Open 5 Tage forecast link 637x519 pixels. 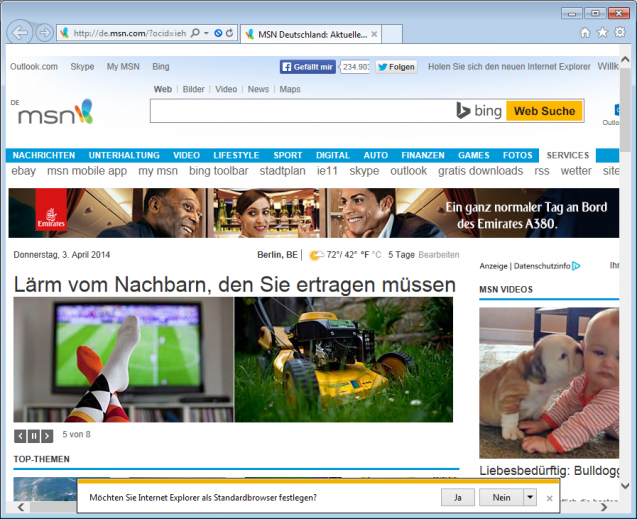[401, 255]
